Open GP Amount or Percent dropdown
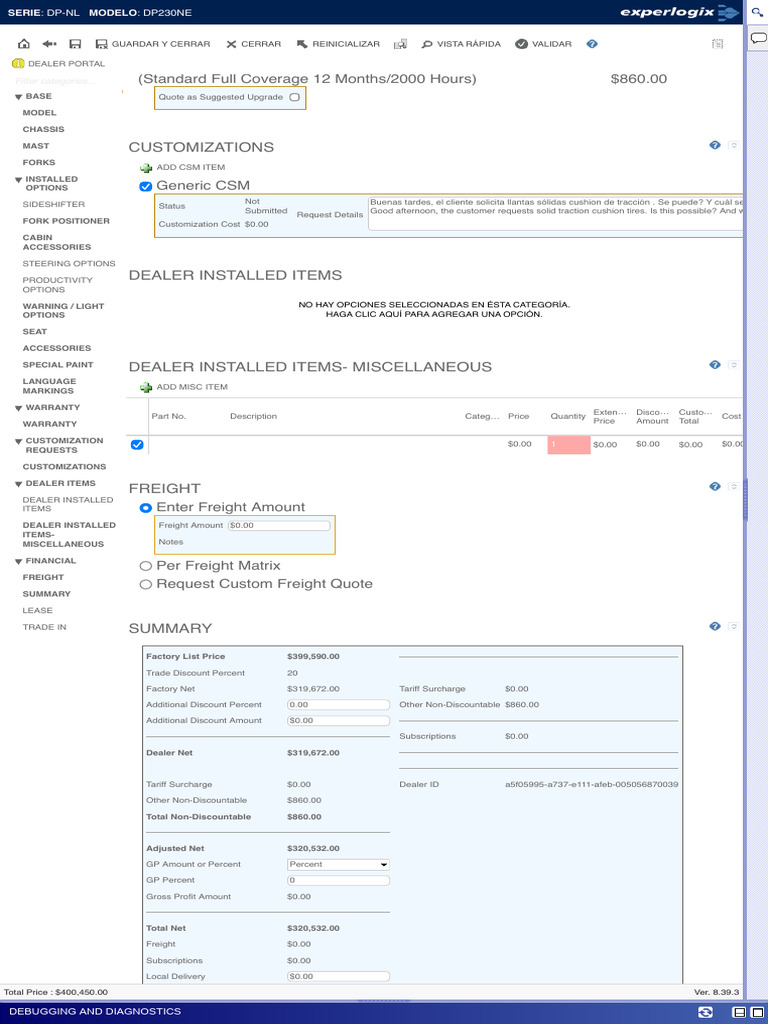Image resolution: width=768 pixels, height=1024 pixels. pos(338,865)
